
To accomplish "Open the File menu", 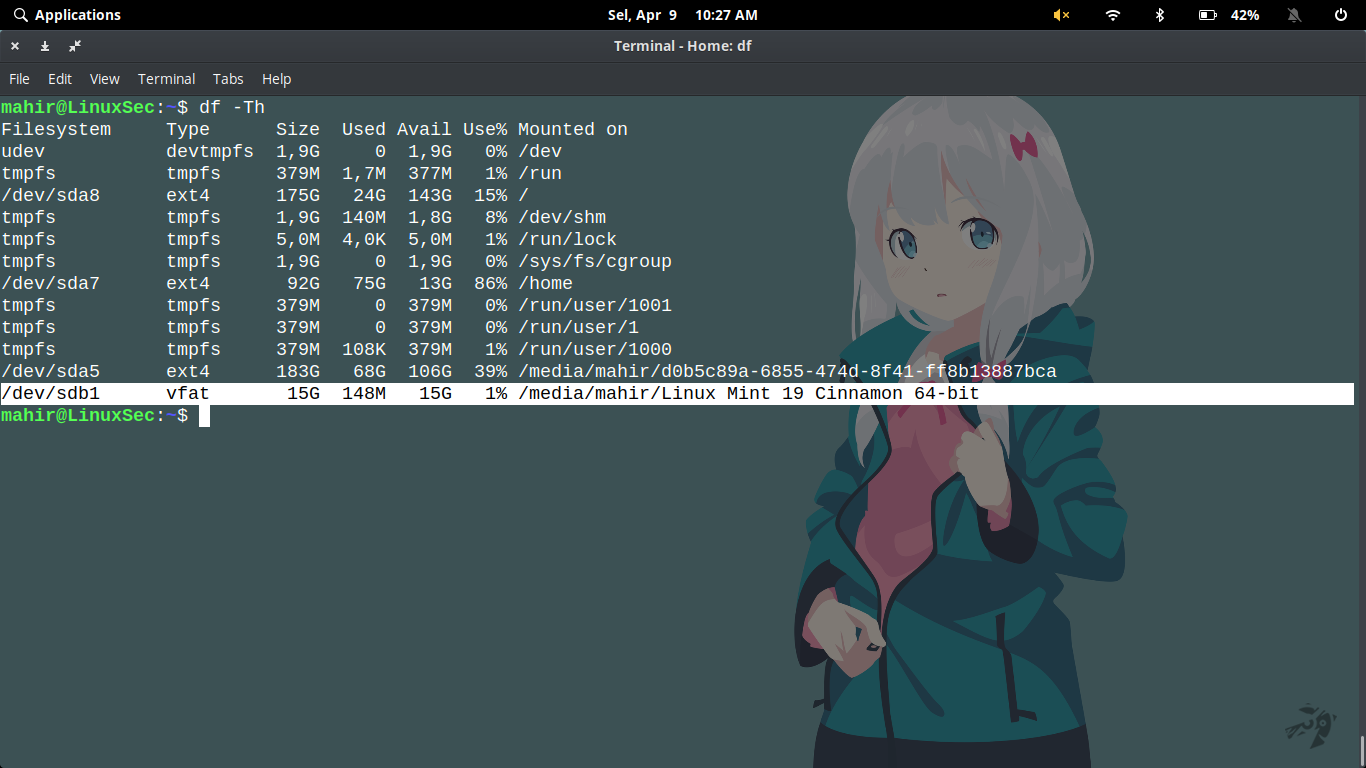I will click(x=20, y=79).
